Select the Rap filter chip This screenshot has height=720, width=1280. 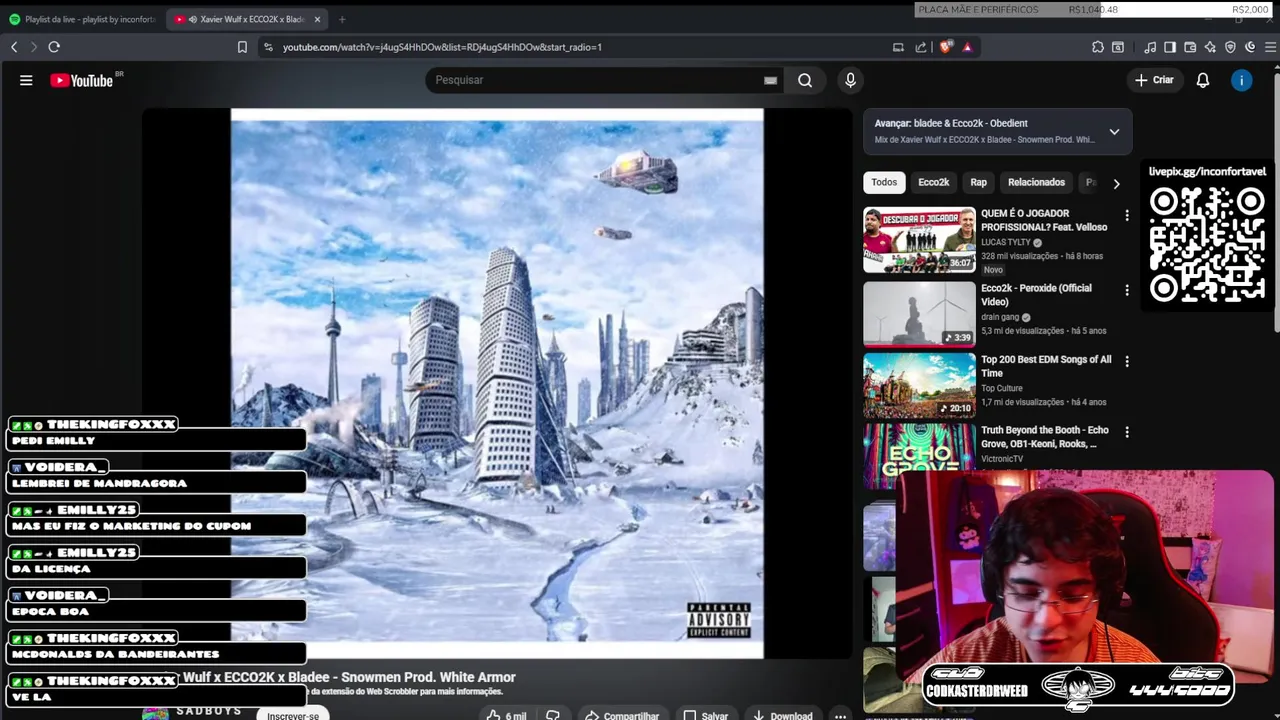[978, 182]
